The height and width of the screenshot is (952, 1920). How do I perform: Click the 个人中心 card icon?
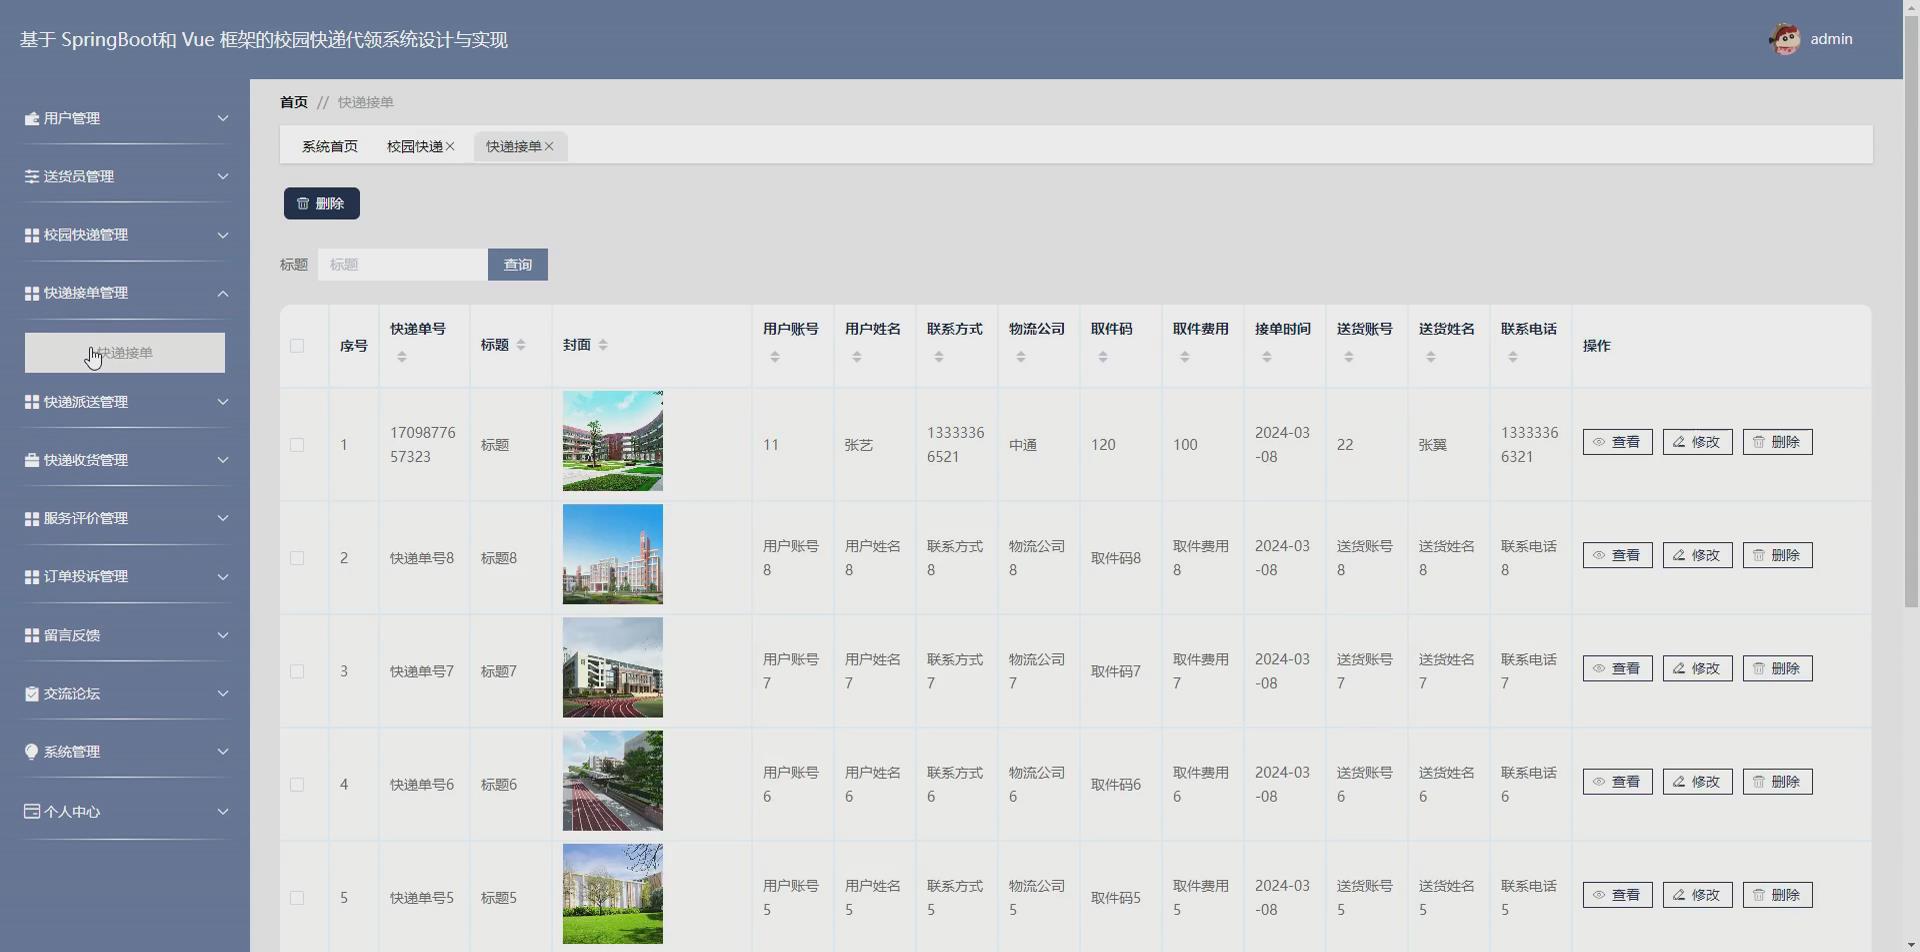click(32, 811)
